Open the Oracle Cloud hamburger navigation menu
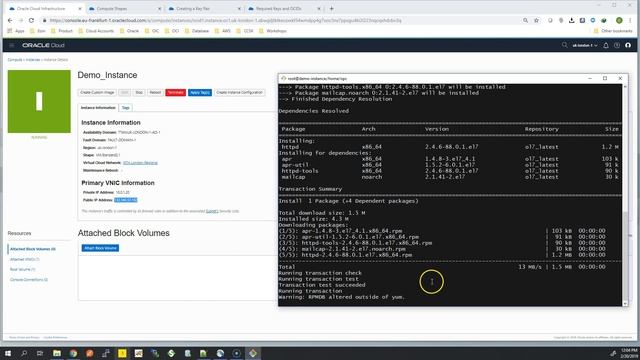 [11, 45]
